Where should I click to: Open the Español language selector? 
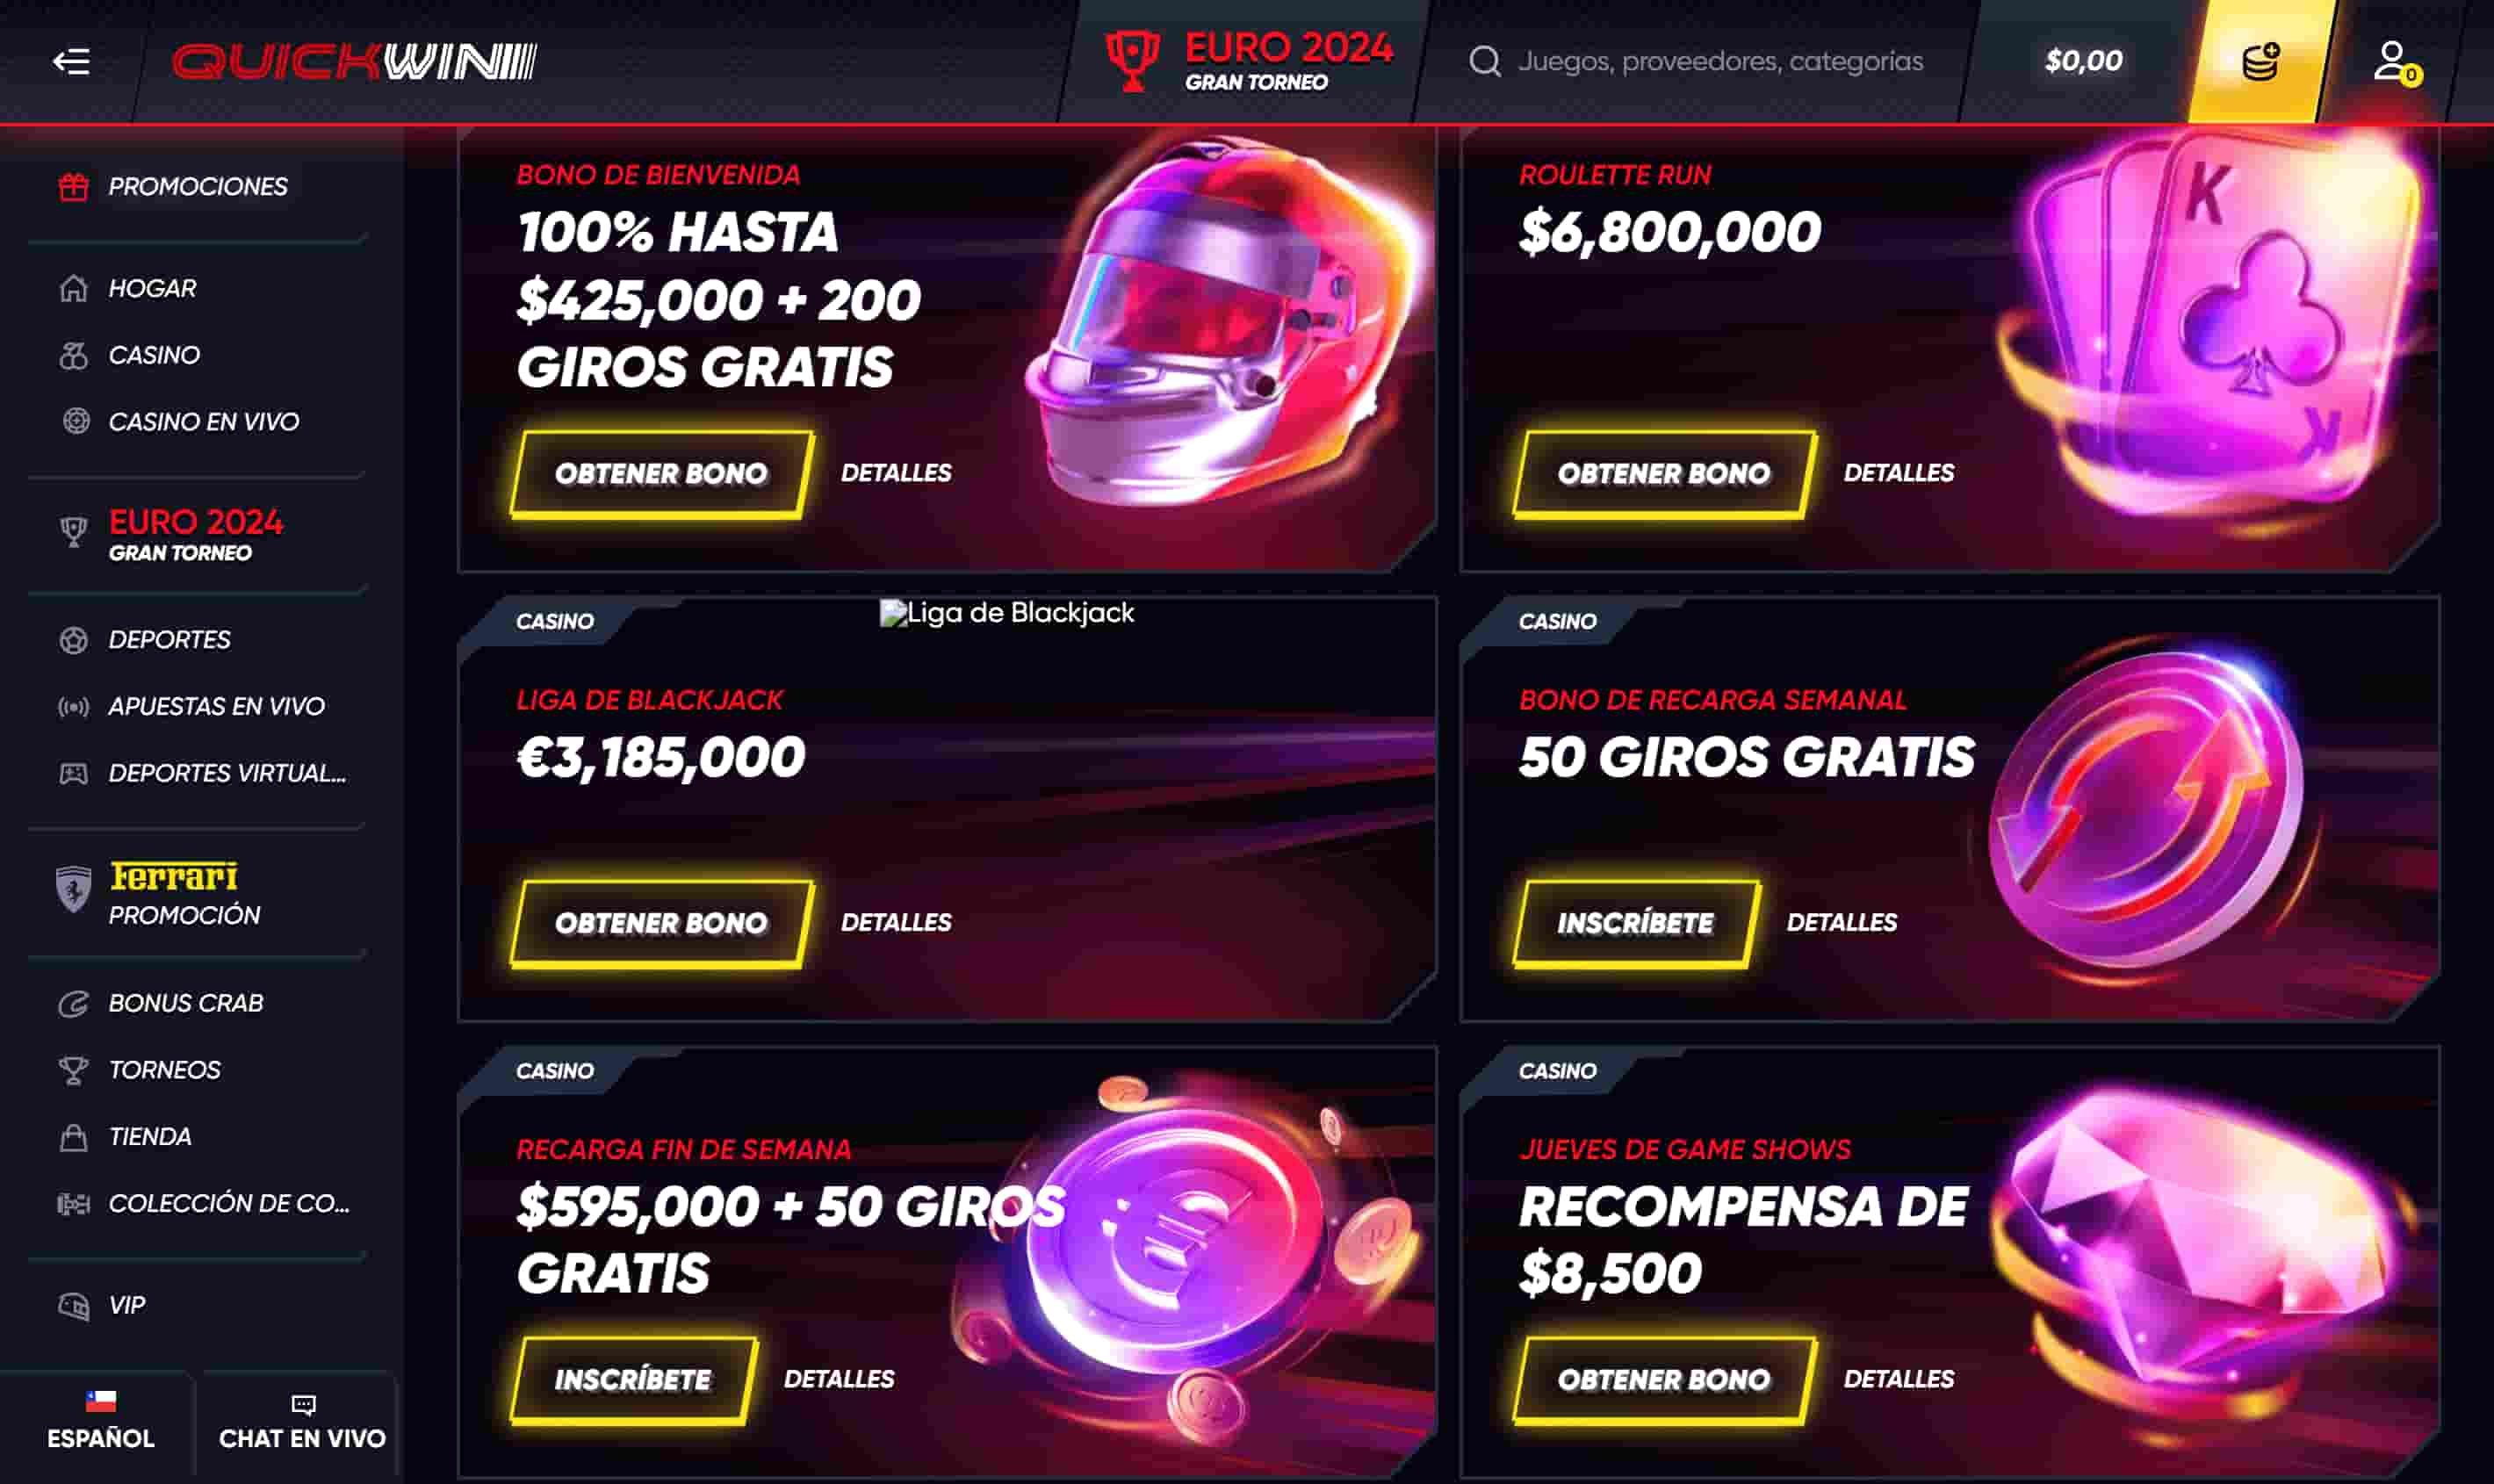pos(100,1420)
